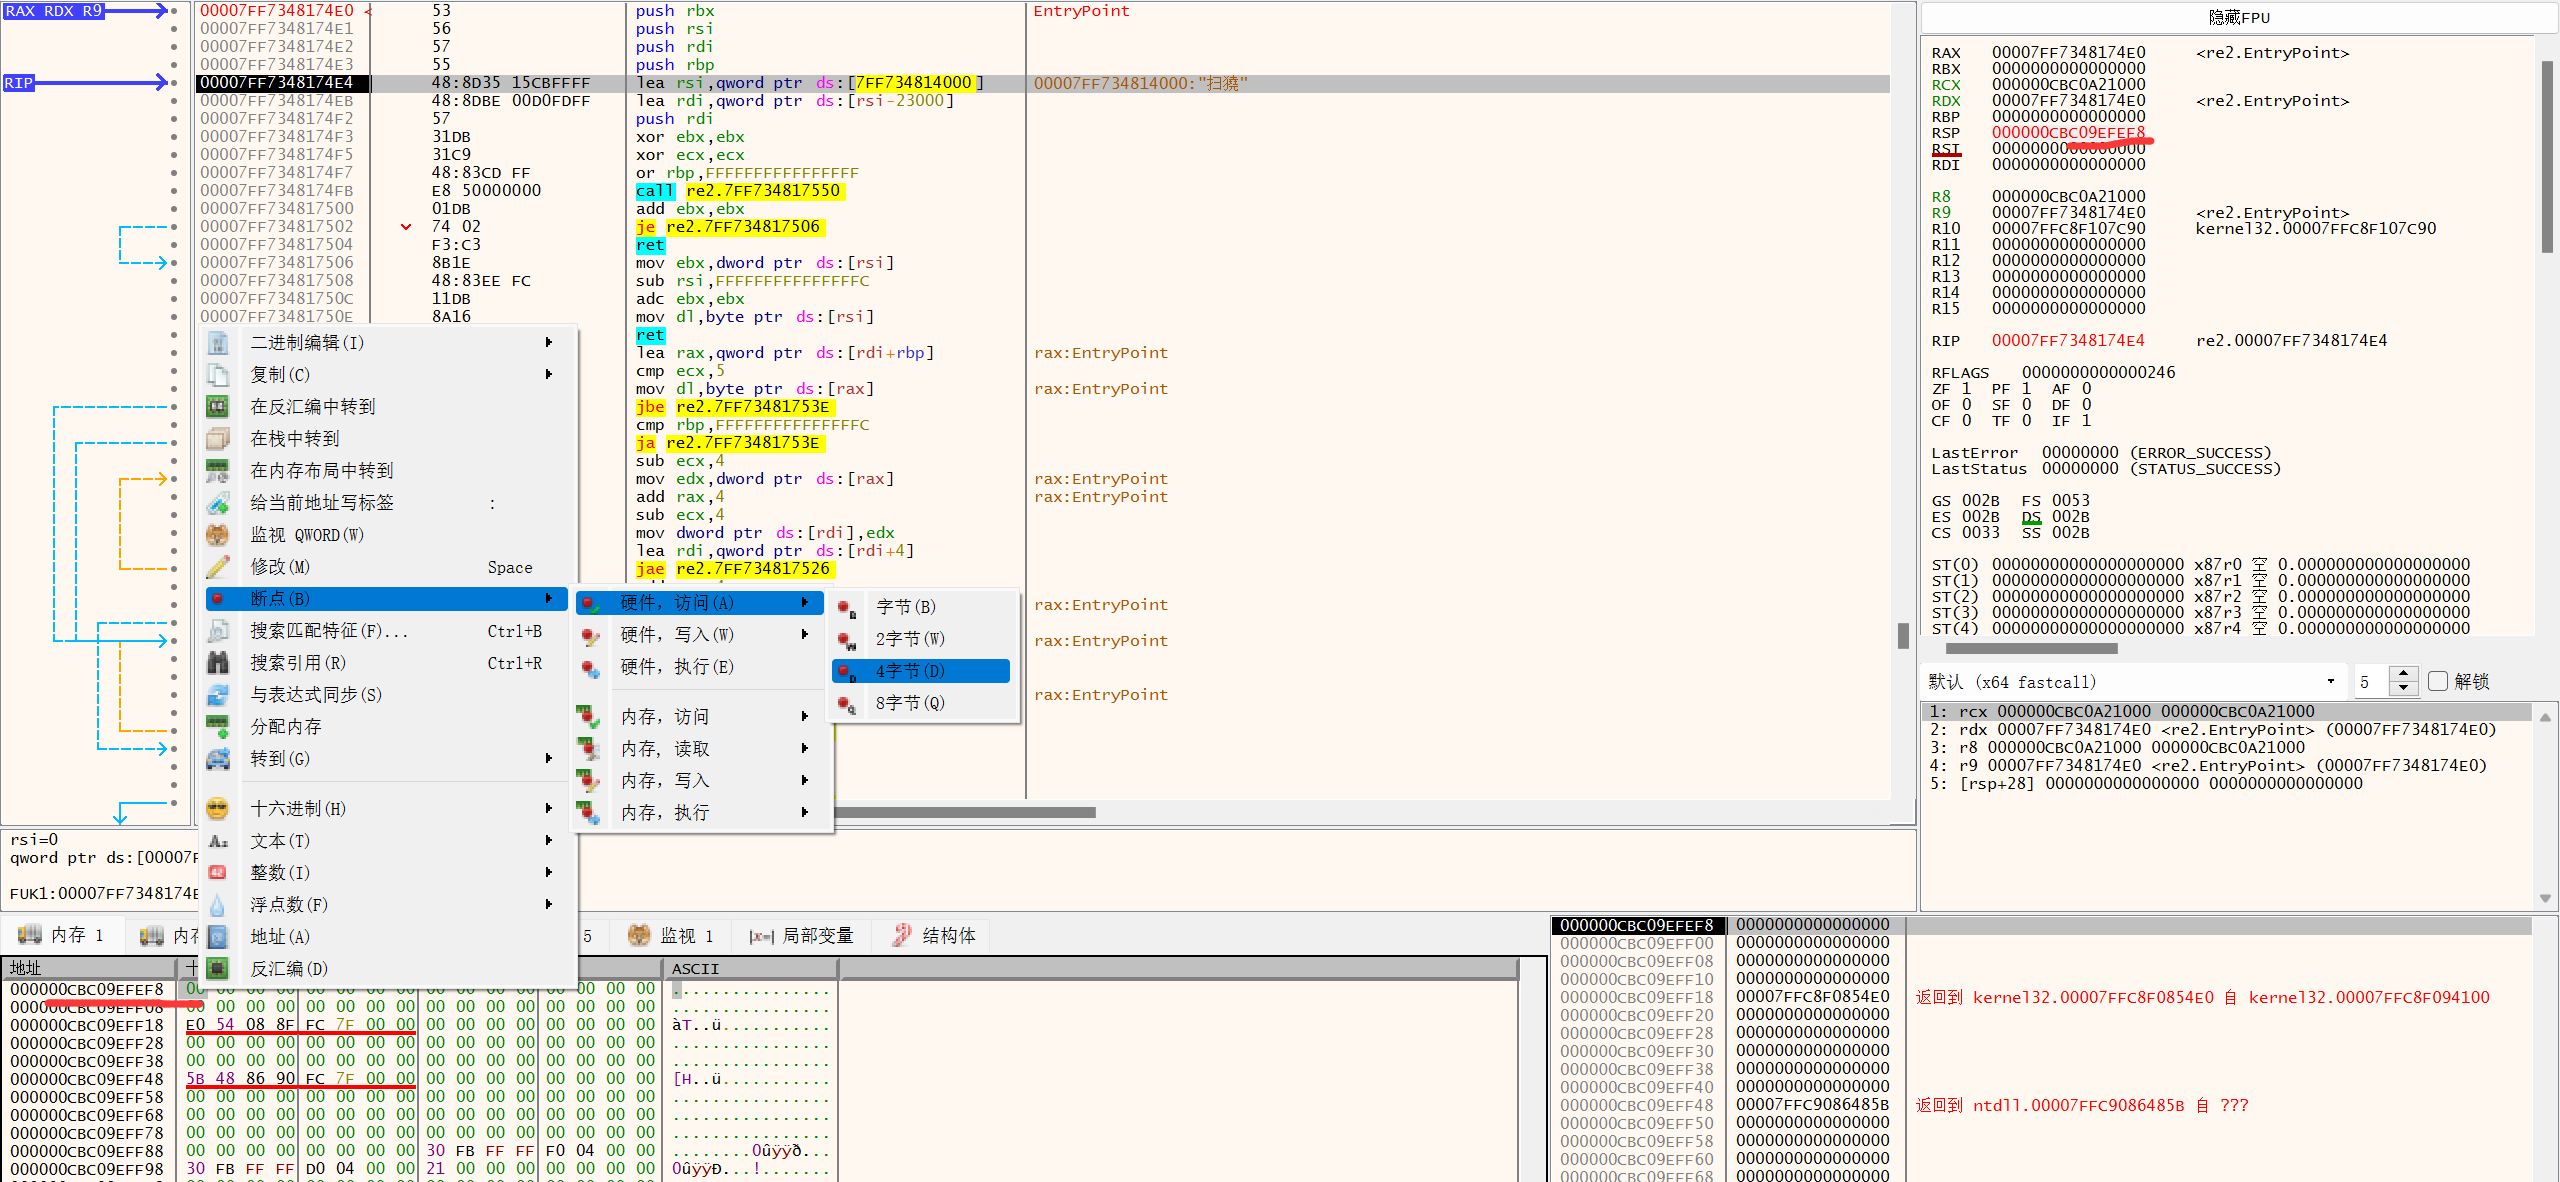
Task: Click the RSP register value 000000CBC09EFEF8
Action: click(x=2068, y=133)
